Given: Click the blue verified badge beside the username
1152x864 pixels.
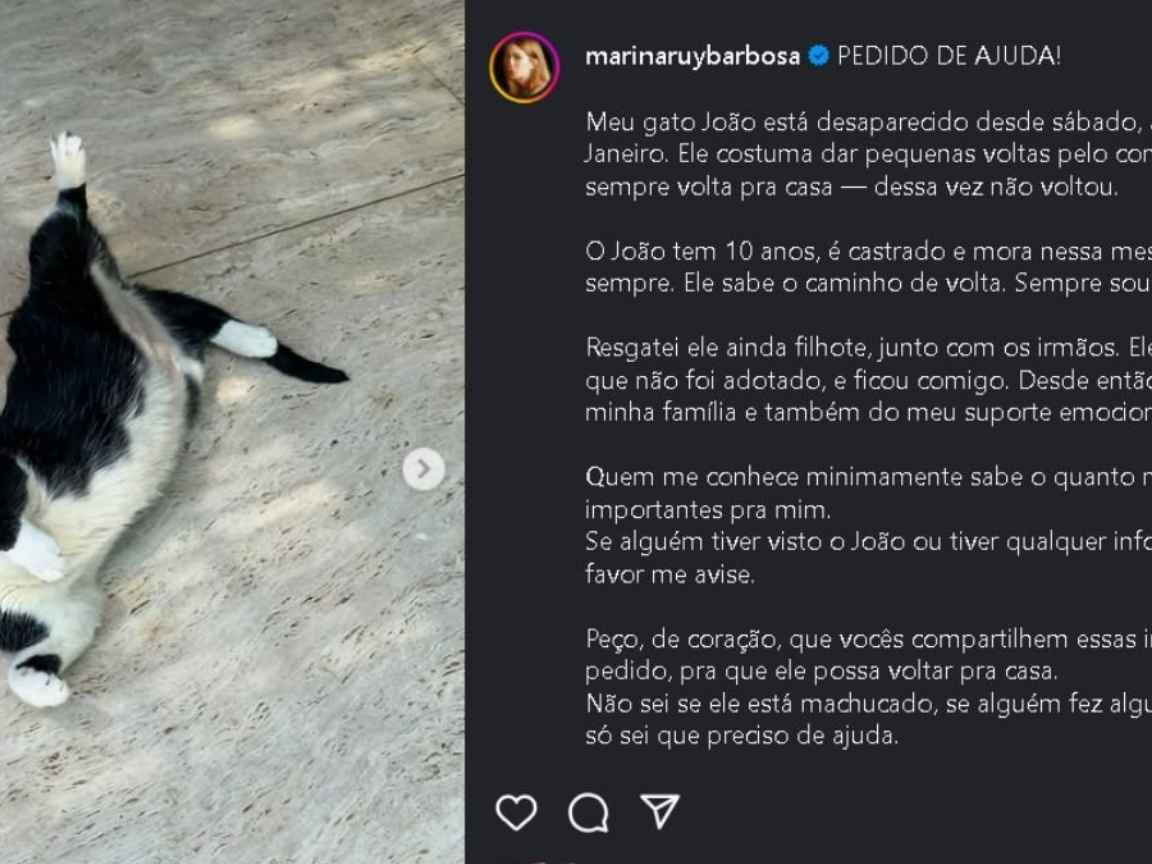Looking at the screenshot, I should click(818, 56).
